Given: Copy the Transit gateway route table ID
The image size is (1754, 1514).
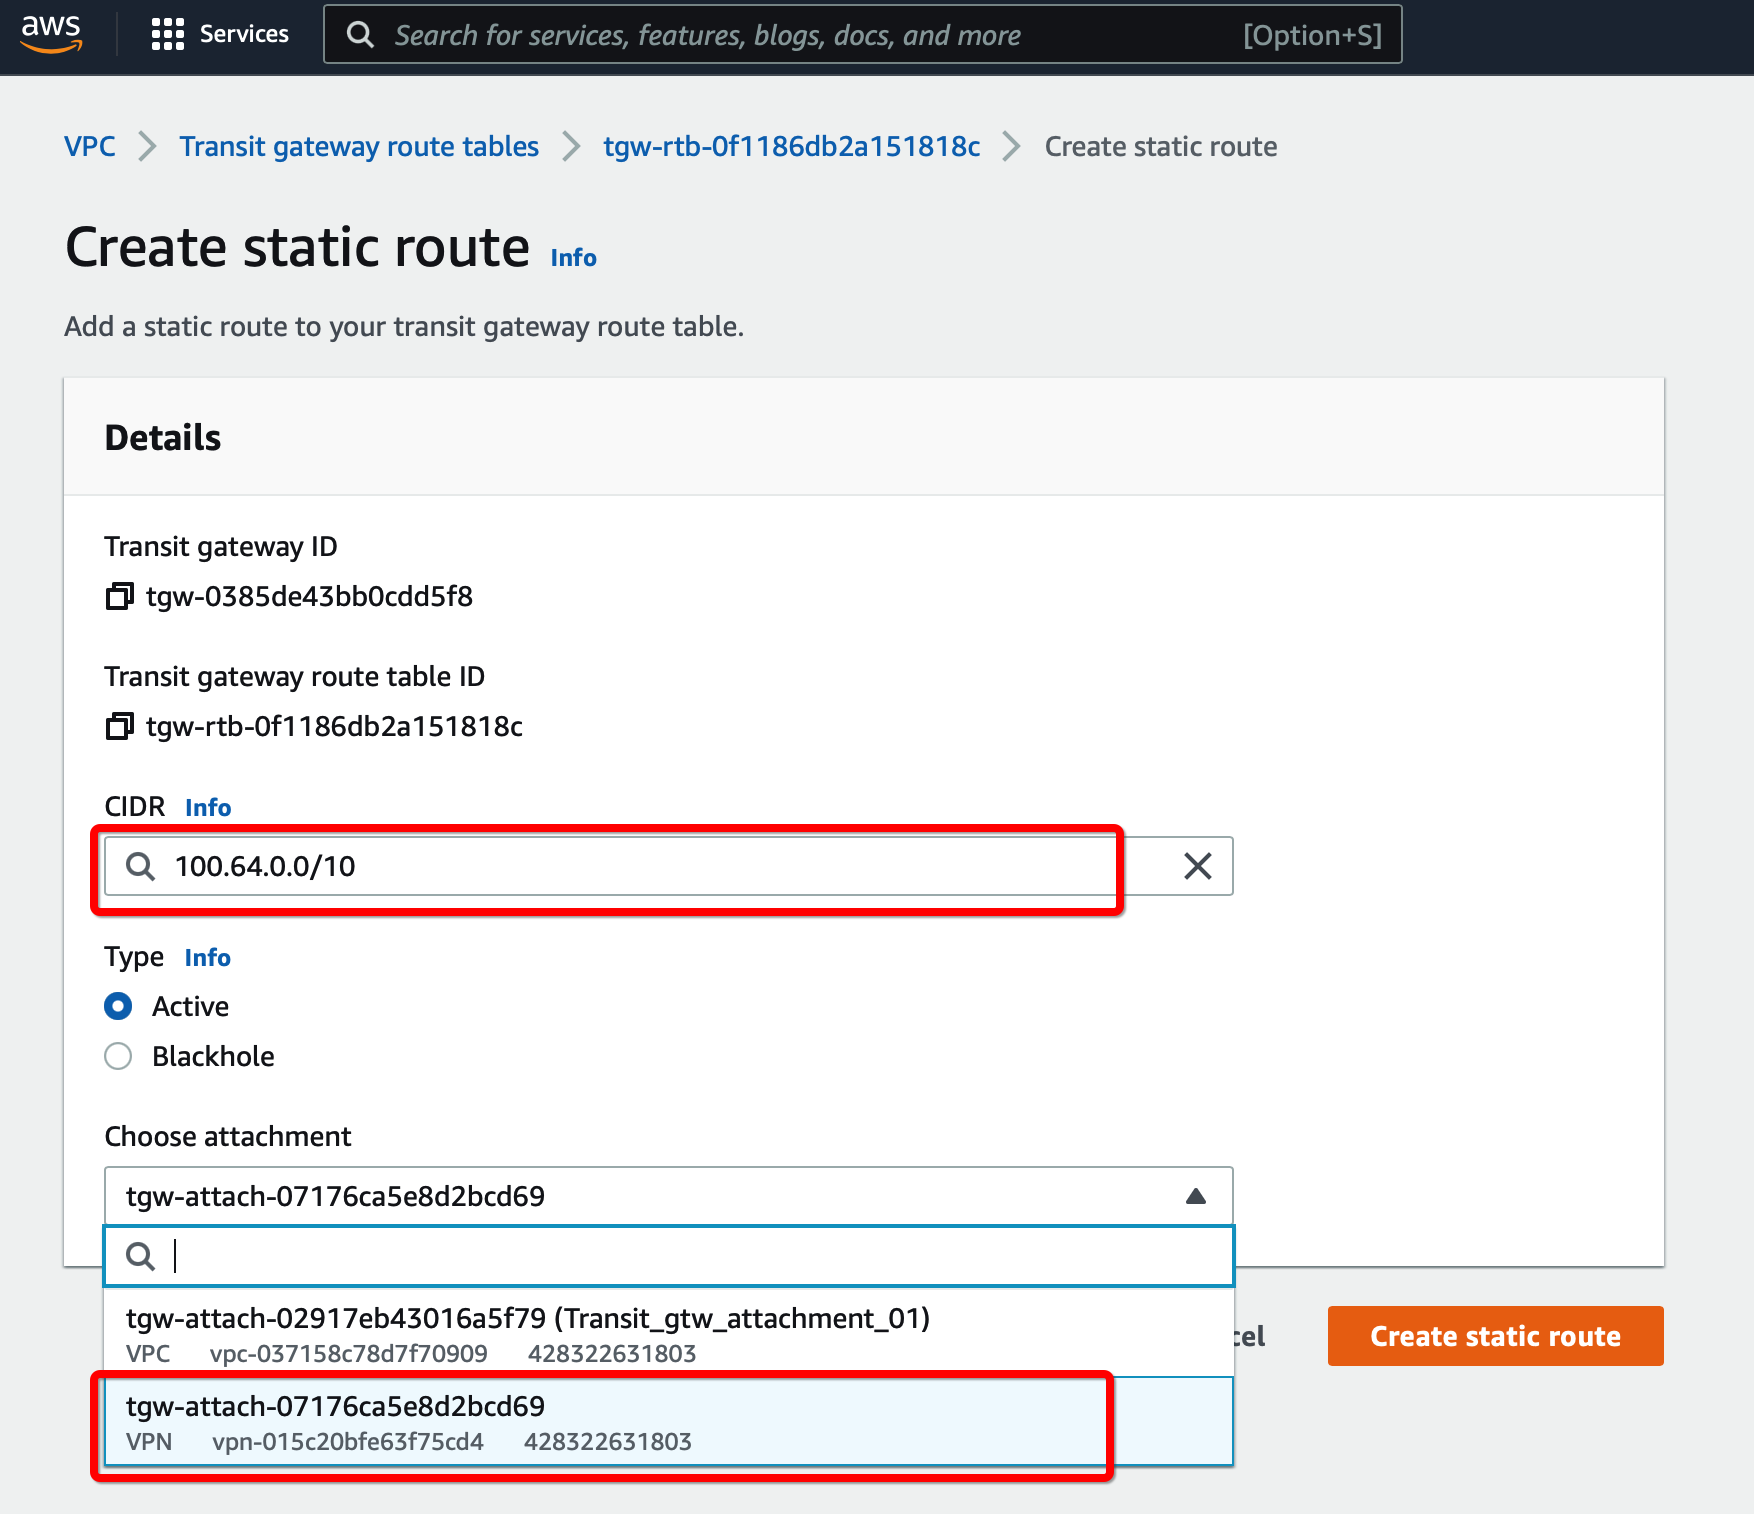Looking at the screenshot, I should click(x=119, y=727).
